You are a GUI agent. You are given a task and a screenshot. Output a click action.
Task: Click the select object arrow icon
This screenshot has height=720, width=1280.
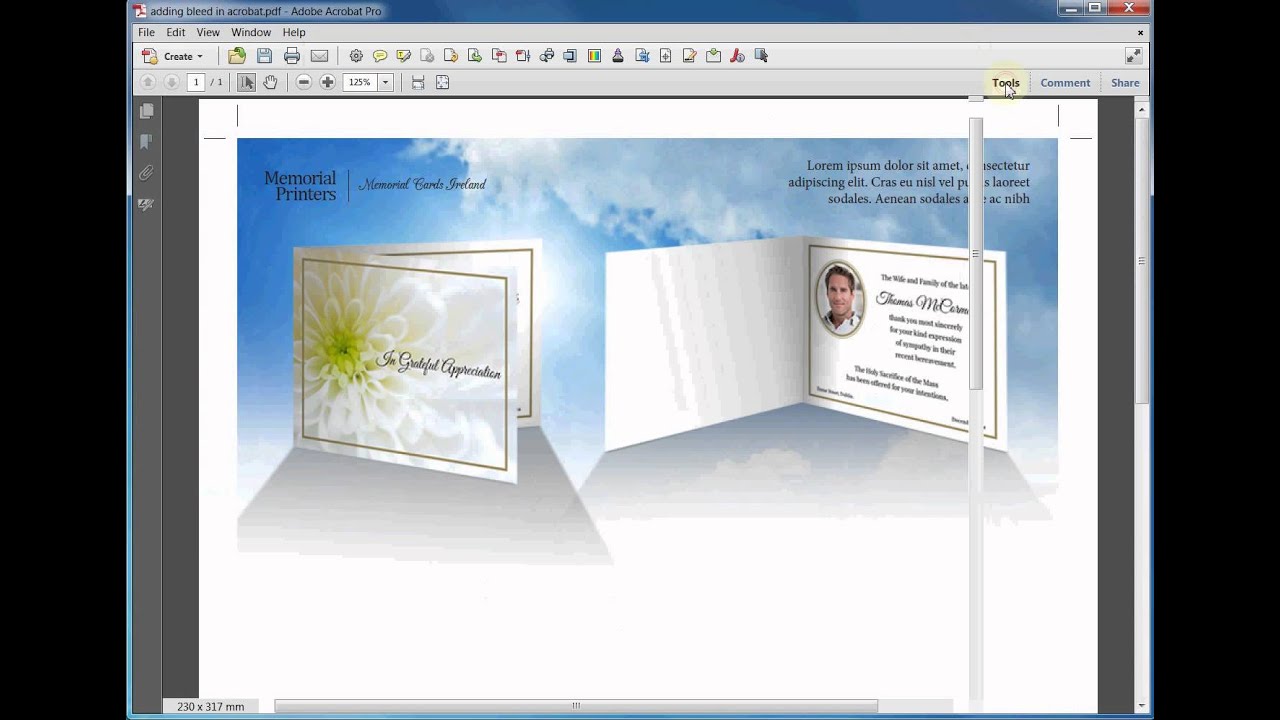click(x=761, y=56)
